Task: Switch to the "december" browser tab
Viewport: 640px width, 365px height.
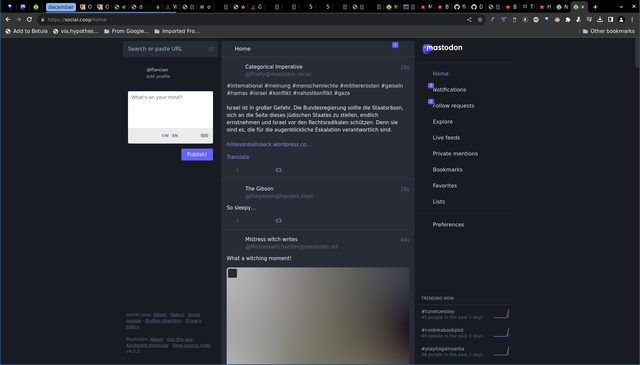Action: point(61,7)
